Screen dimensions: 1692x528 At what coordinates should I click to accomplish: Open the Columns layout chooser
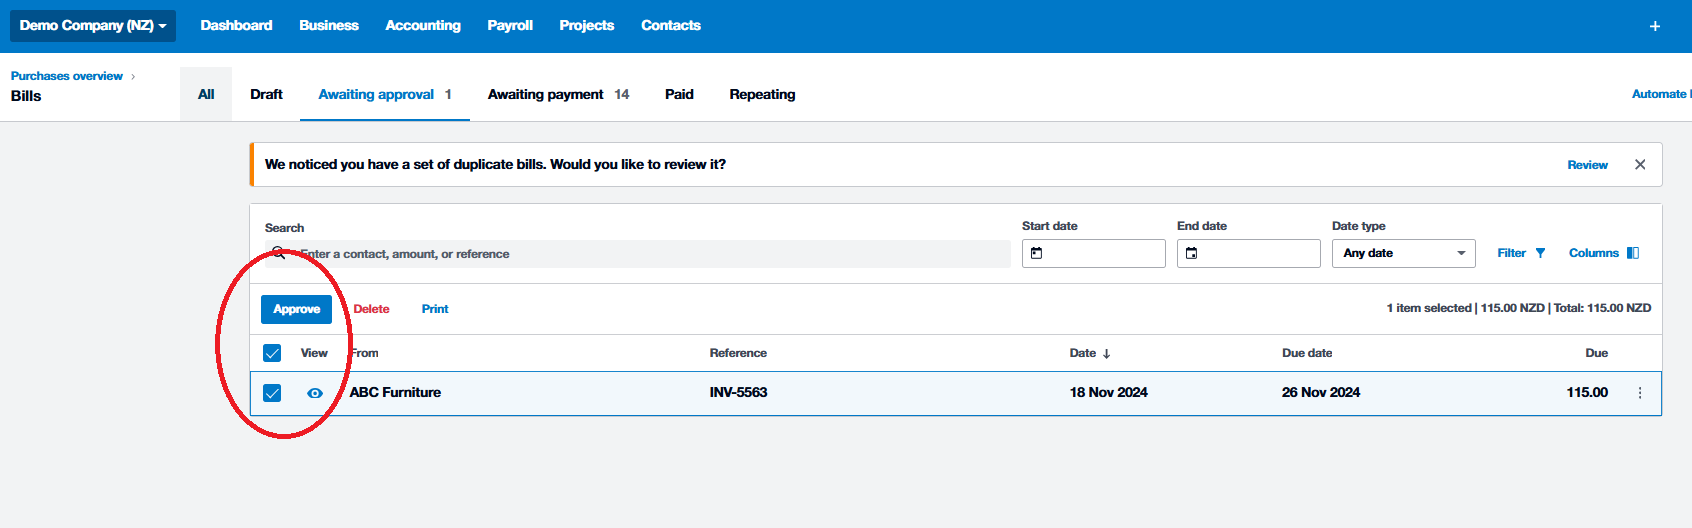tap(1632, 254)
